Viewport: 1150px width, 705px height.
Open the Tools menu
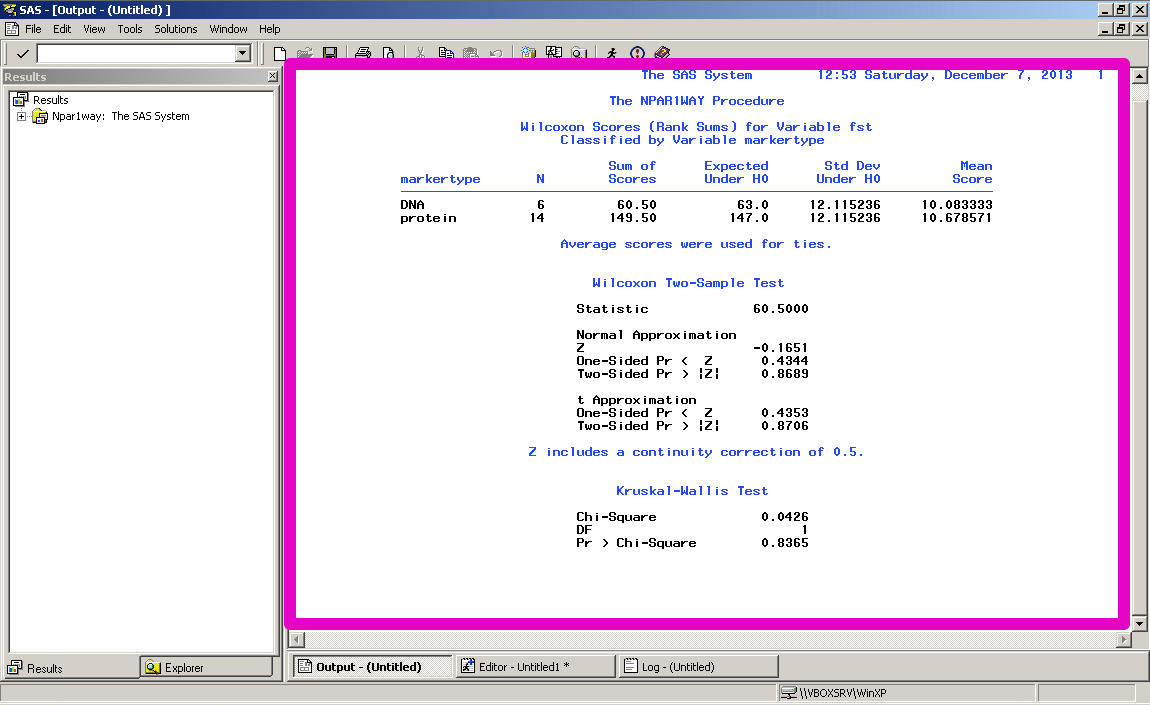coord(130,29)
